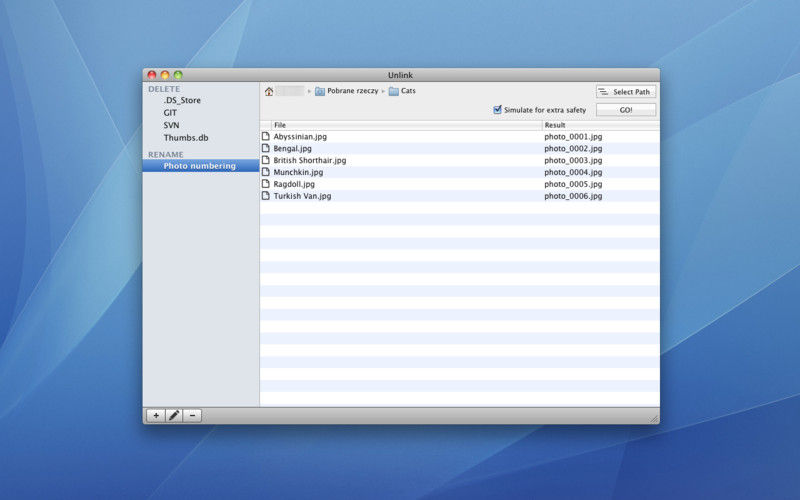Click the file icon beside Bengal.jpg
This screenshot has width=800, height=500.
click(x=265, y=148)
